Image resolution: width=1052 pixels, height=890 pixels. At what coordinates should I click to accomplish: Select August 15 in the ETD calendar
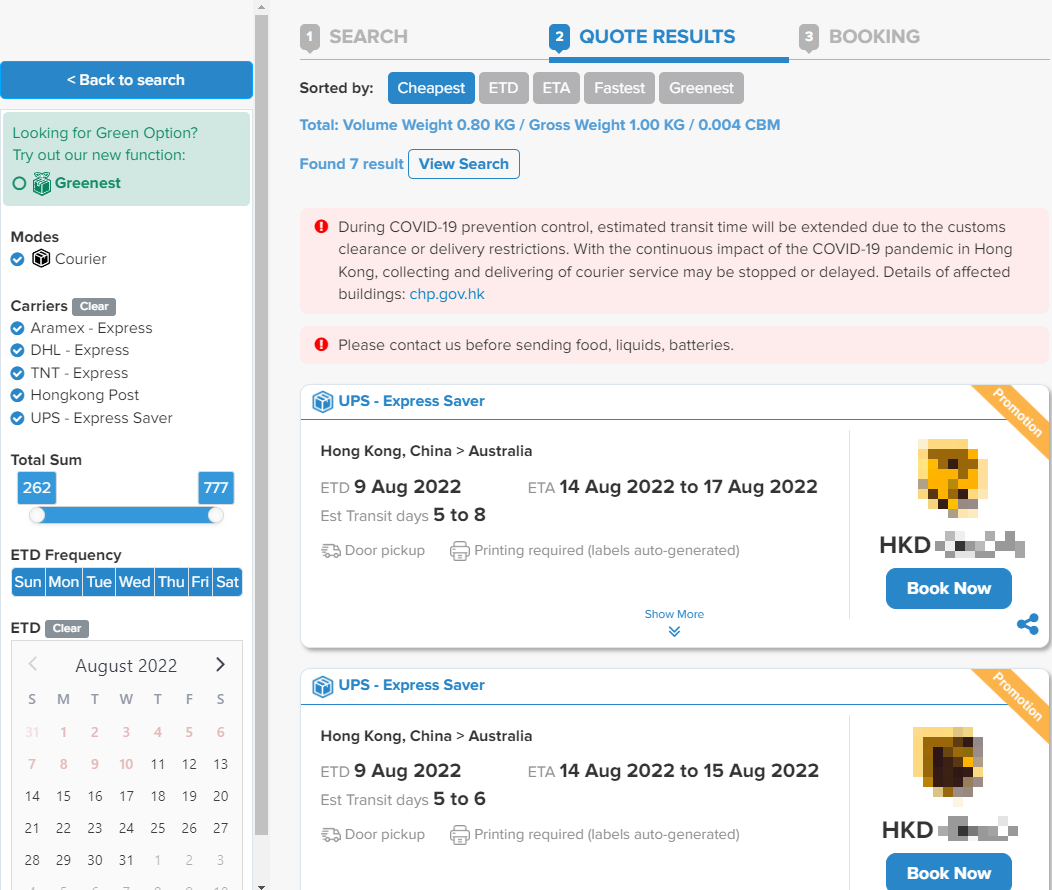[63, 796]
